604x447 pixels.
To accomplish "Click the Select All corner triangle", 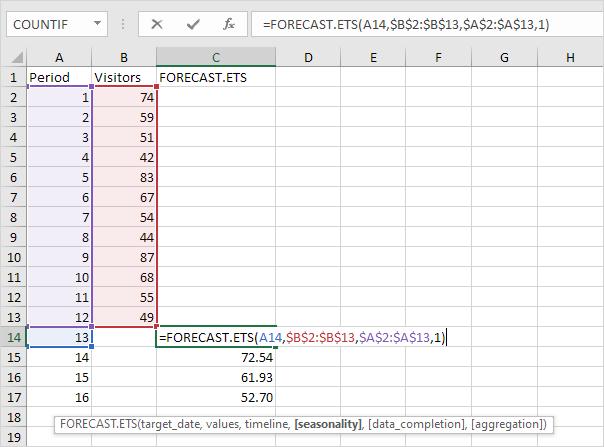I will 17,57.
